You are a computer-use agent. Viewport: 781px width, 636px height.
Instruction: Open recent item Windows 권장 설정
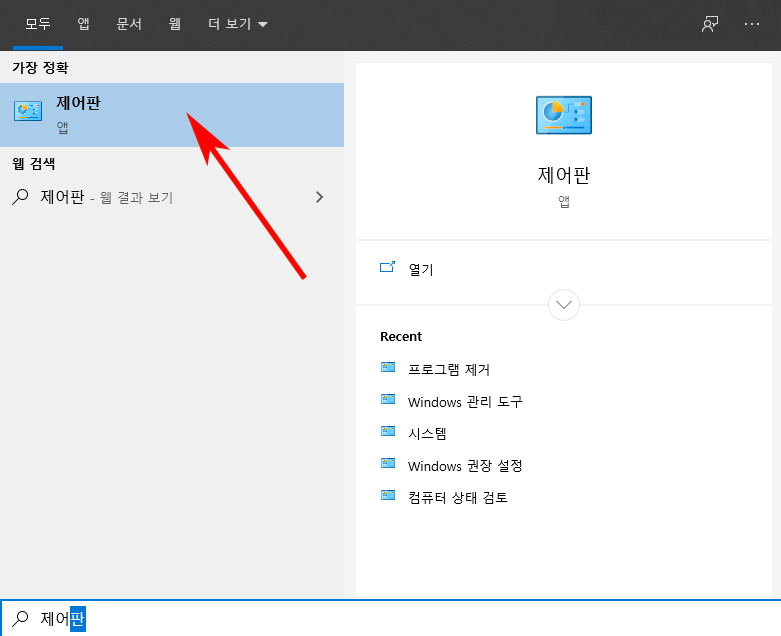[x=465, y=466]
